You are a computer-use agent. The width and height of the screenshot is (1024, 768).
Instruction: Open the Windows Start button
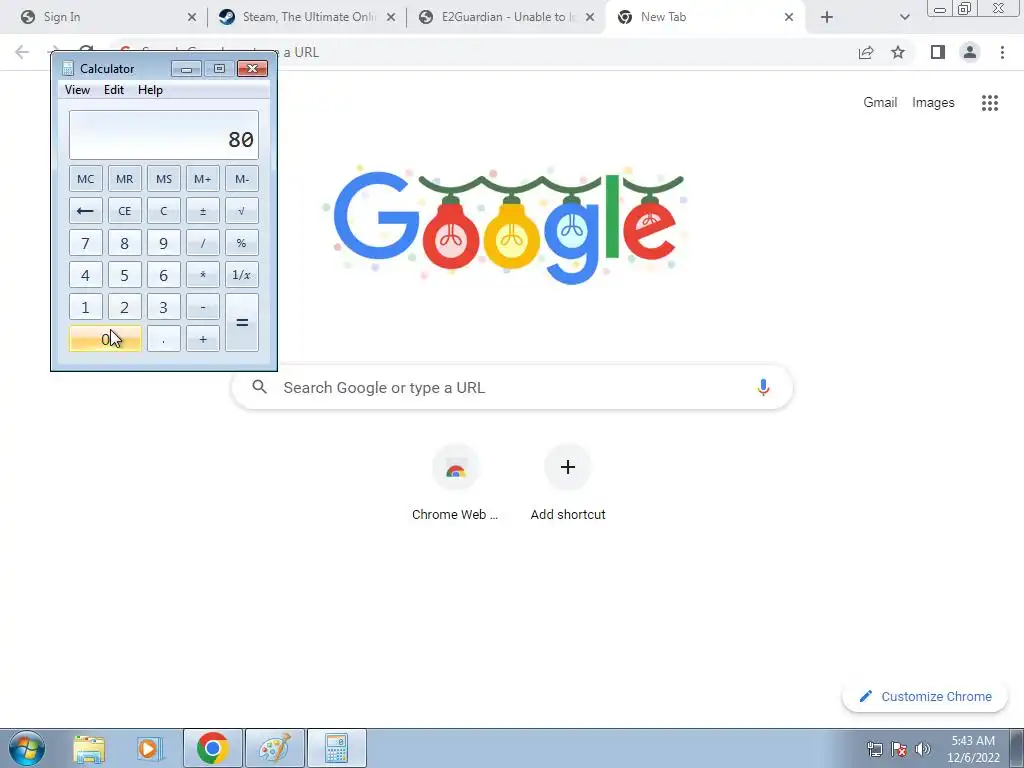point(27,748)
